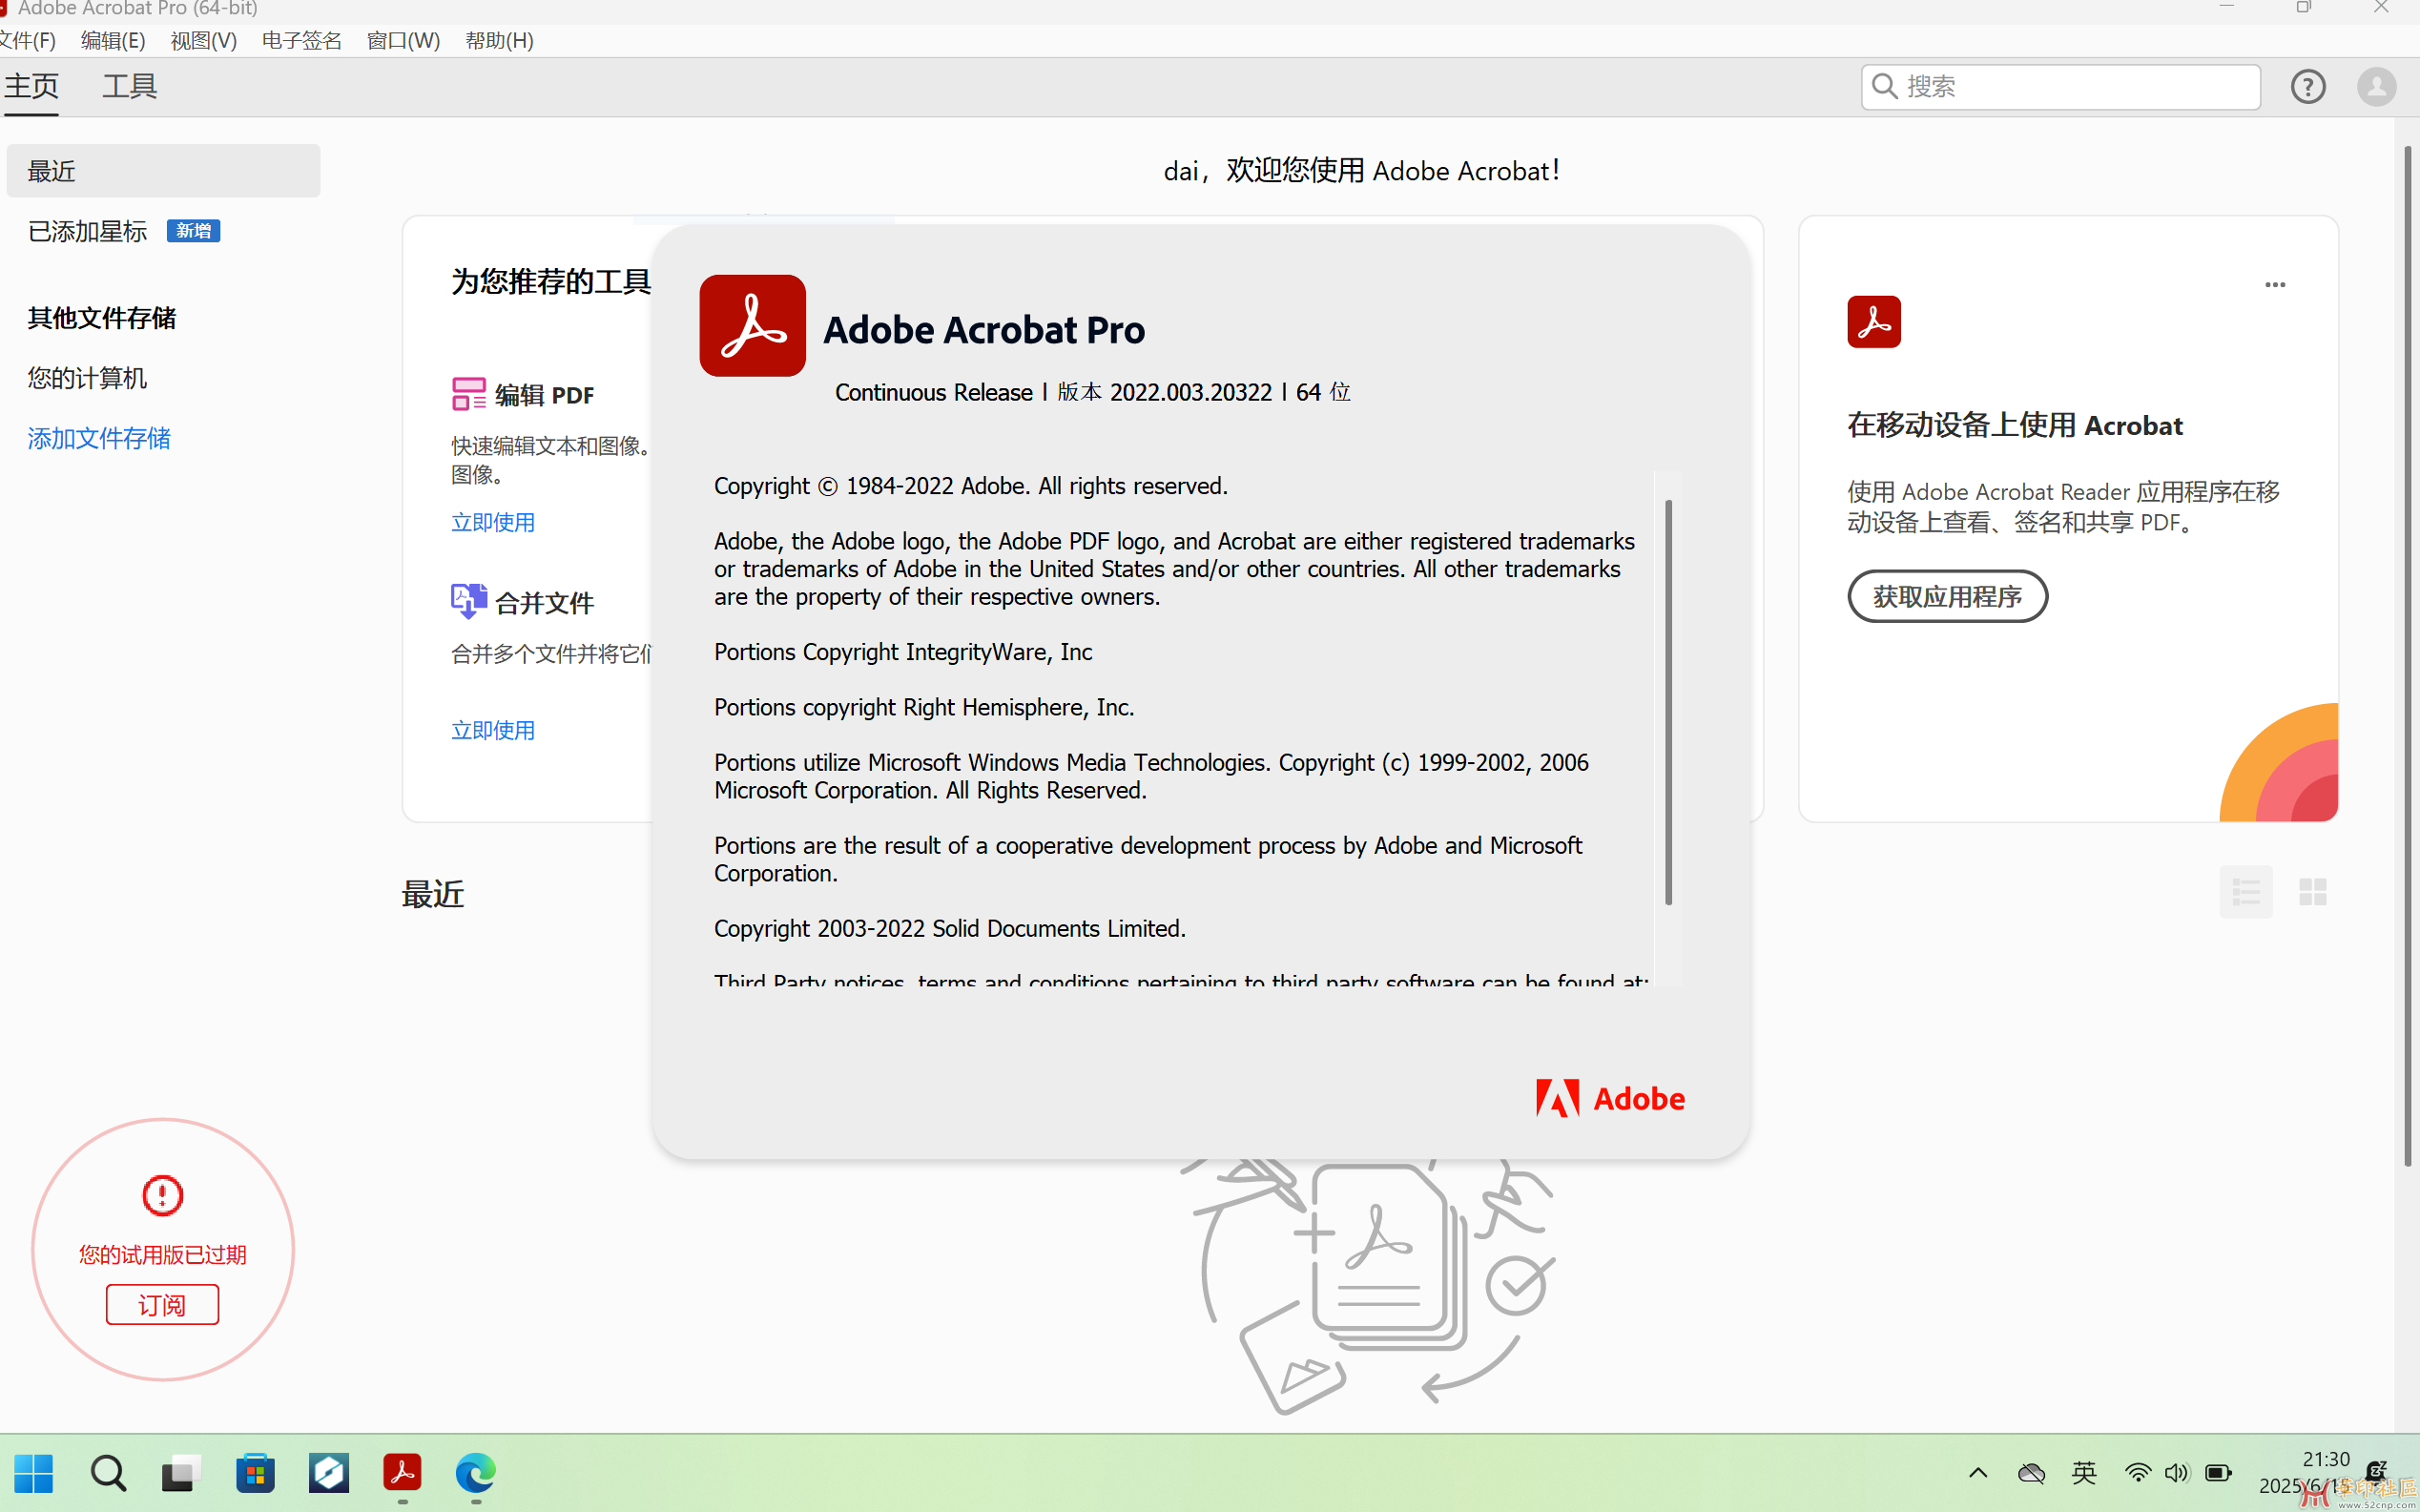Open the 电子签名 menu

point(302,40)
